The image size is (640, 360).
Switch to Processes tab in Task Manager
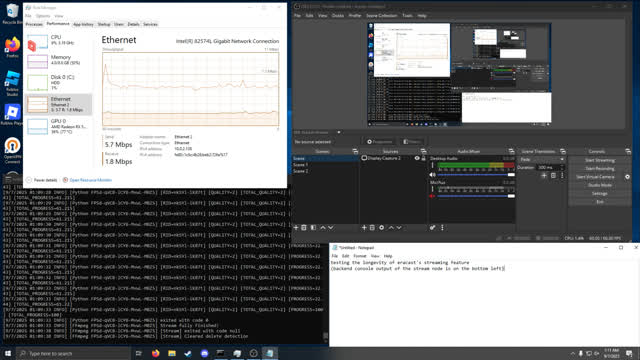[x=34, y=24]
